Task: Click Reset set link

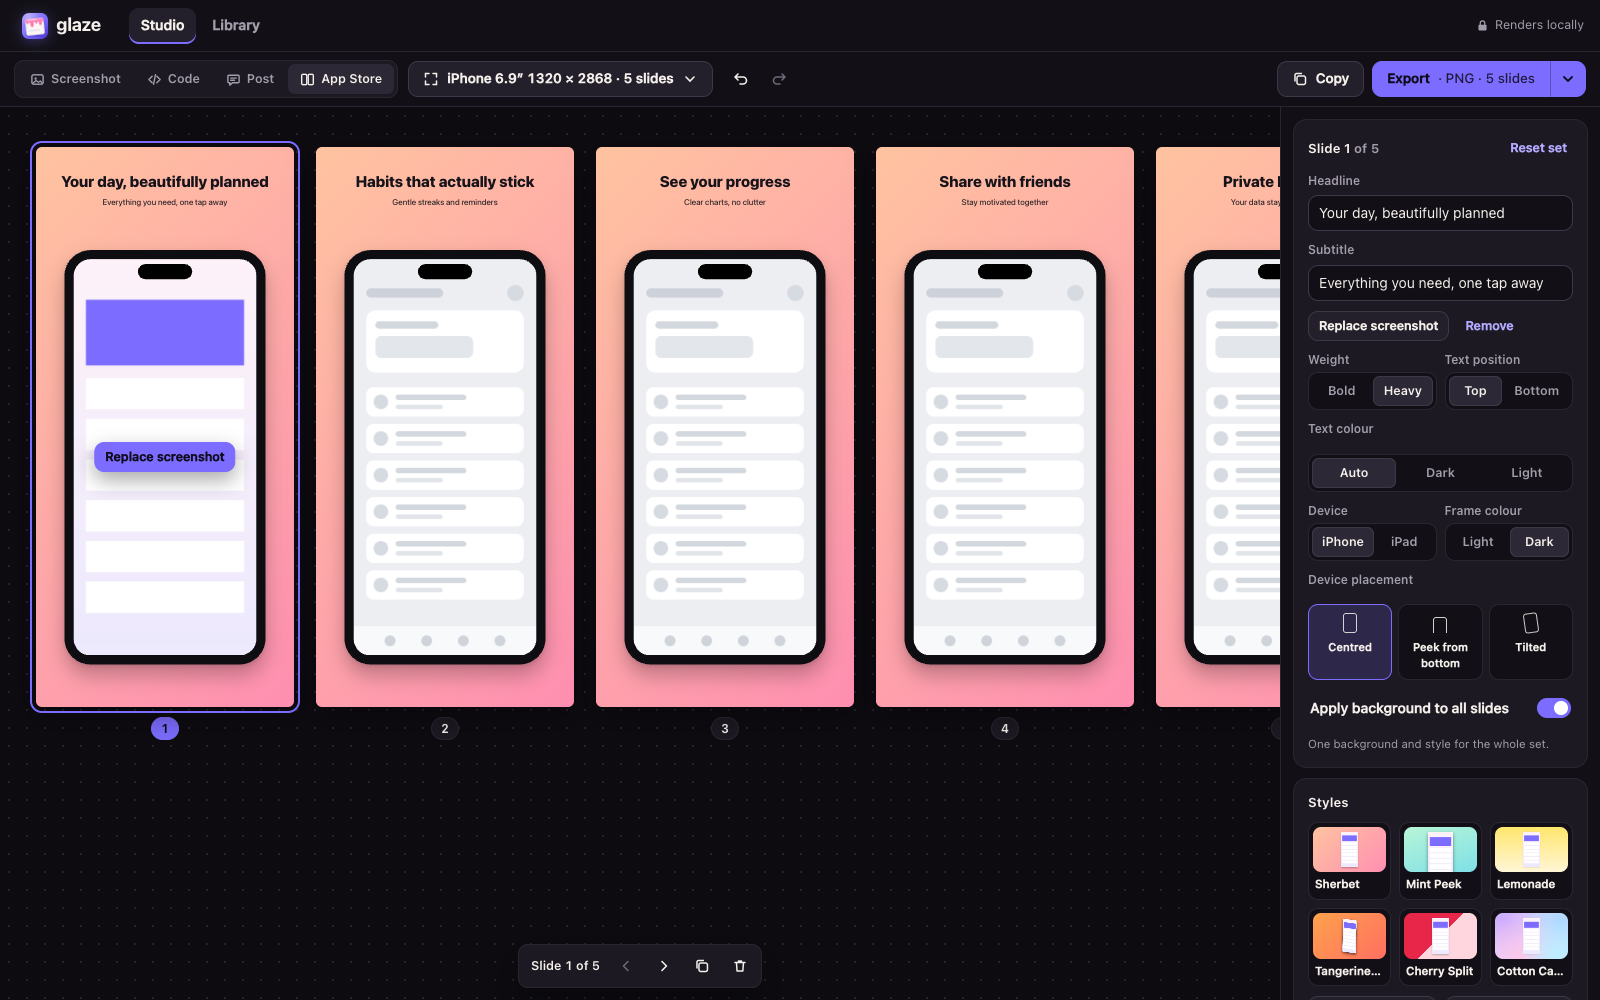Action: coord(1538,148)
